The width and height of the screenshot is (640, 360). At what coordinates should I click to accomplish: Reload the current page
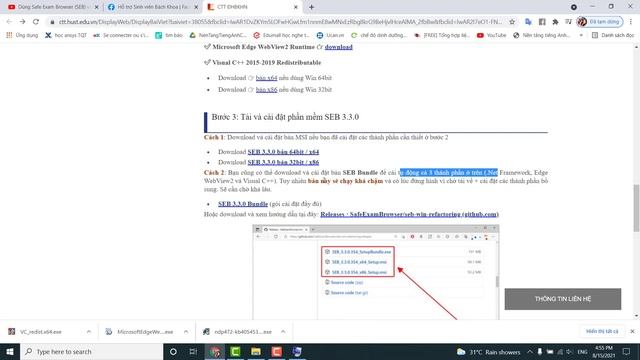coord(36,22)
